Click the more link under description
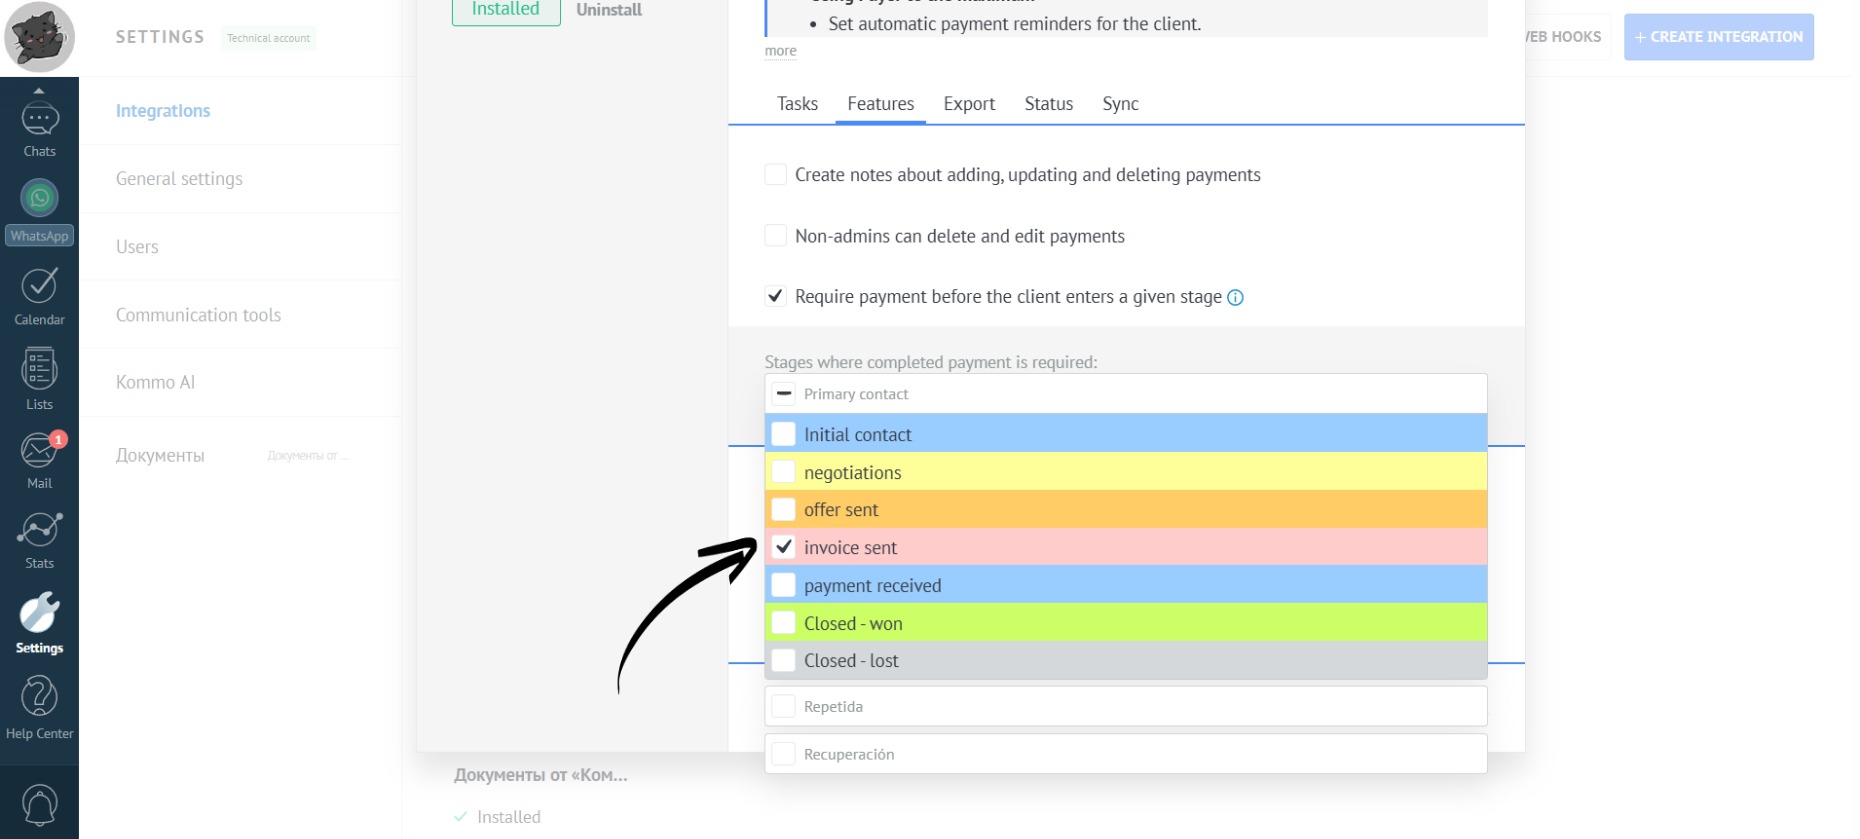 coord(780,51)
